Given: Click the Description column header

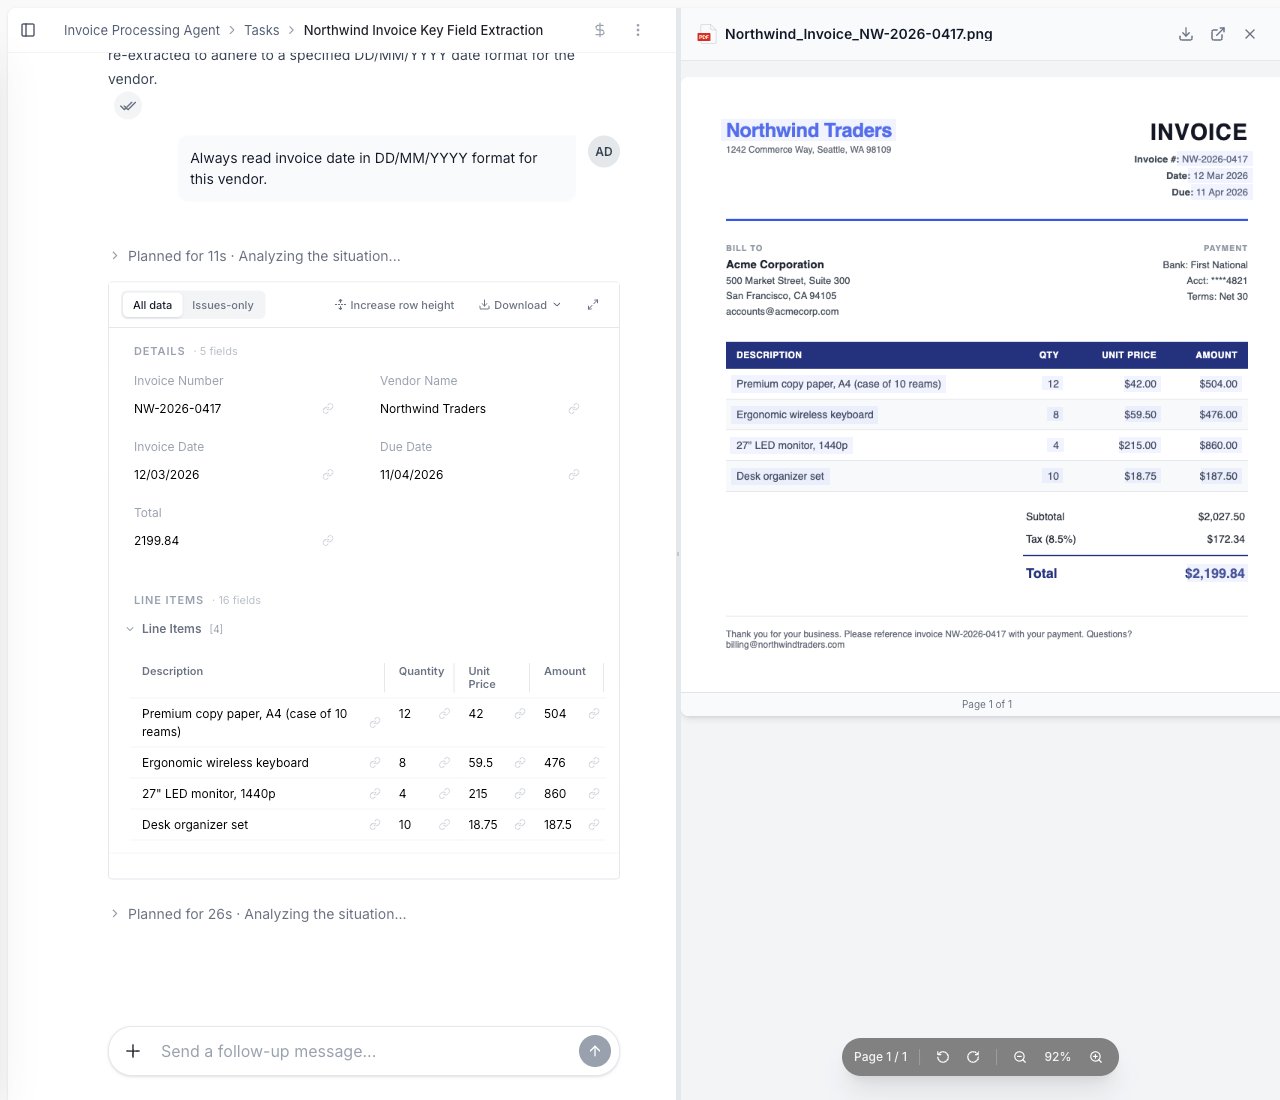Looking at the screenshot, I should tap(173, 671).
